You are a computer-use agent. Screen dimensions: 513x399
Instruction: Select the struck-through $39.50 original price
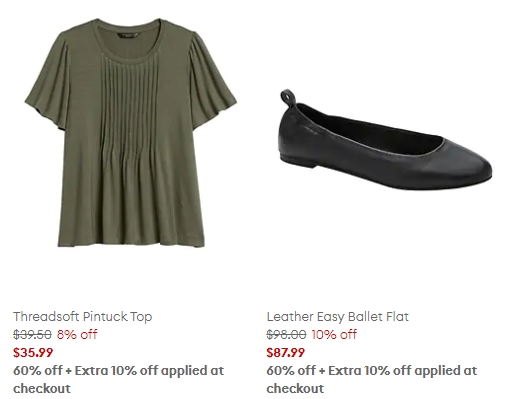tap(32, 334)
